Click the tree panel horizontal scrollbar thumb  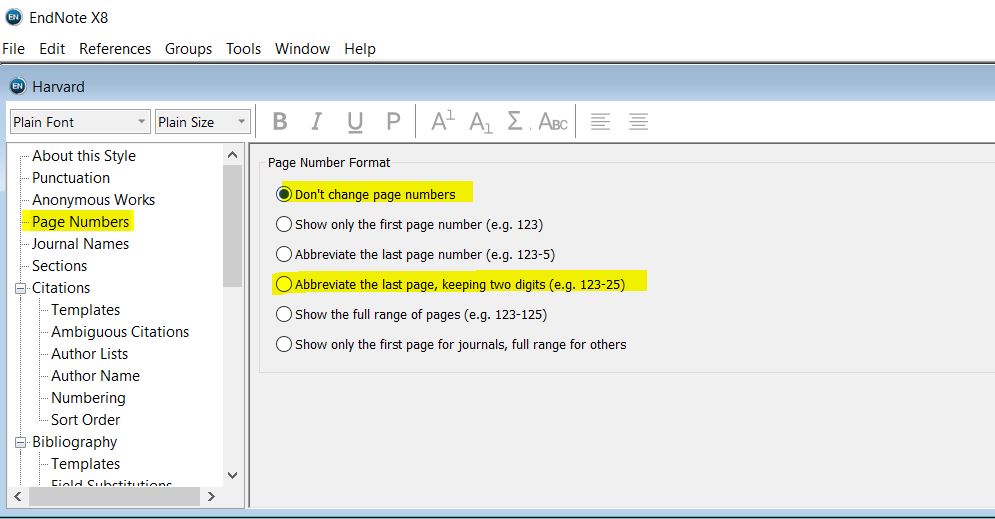pos(114,496)
